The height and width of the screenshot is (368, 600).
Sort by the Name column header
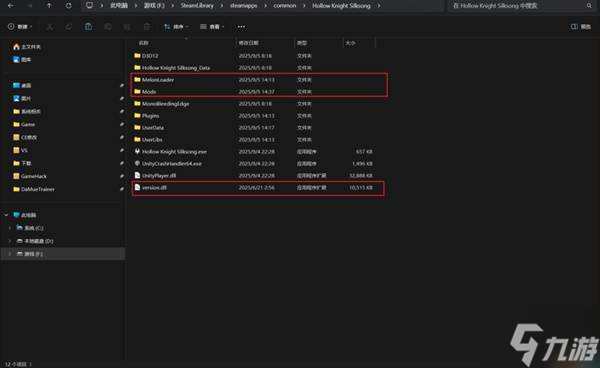point(143,43)
